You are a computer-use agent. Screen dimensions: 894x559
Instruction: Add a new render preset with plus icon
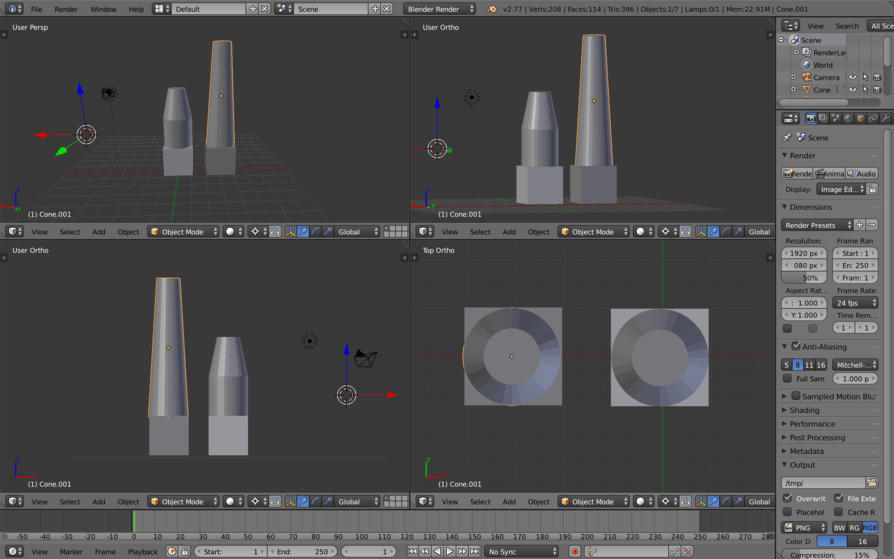click(859, 225)
